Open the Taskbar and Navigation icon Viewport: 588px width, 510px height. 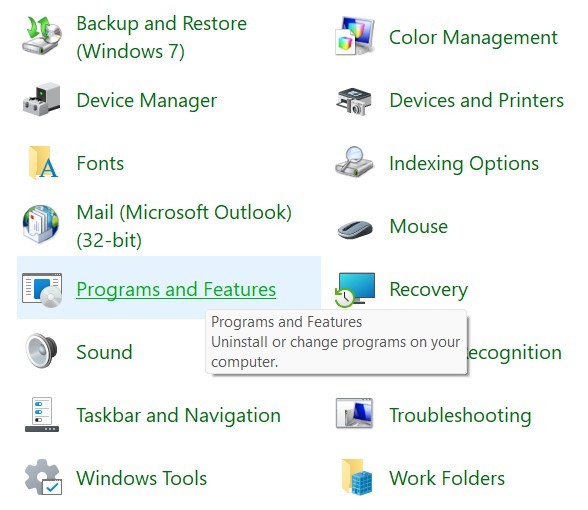point(42,414)
